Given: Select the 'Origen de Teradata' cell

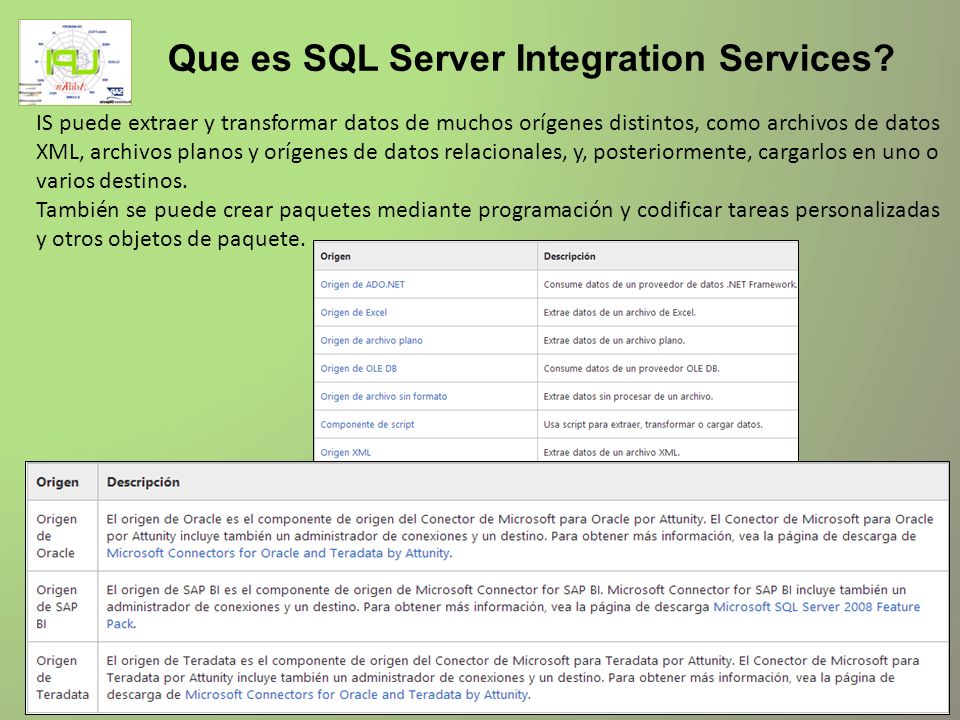Looking at the screenshot, I should coord(62,678).
